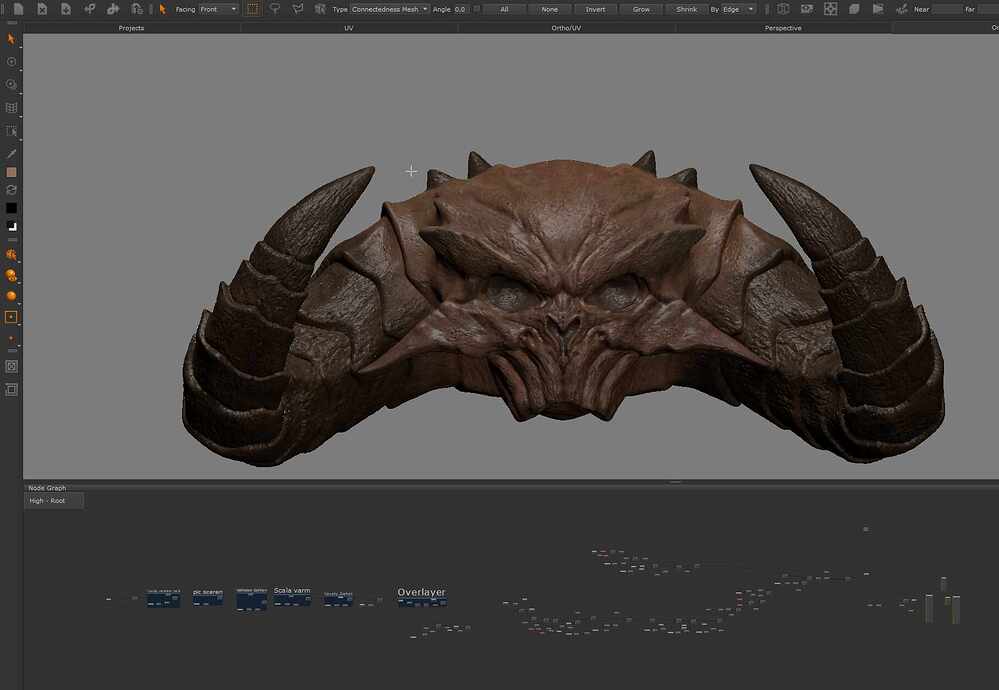
Task: Enable the rectangular marquee selection mode
Action: 253,9
